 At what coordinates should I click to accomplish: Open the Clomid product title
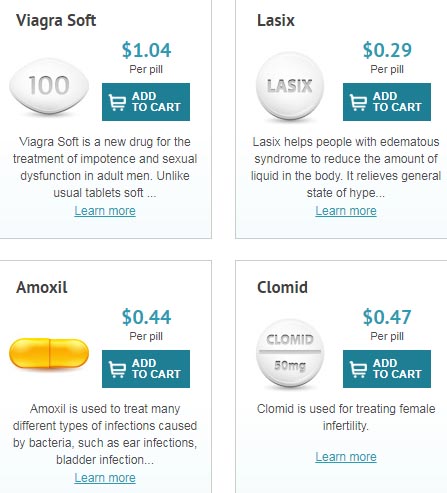282,287
